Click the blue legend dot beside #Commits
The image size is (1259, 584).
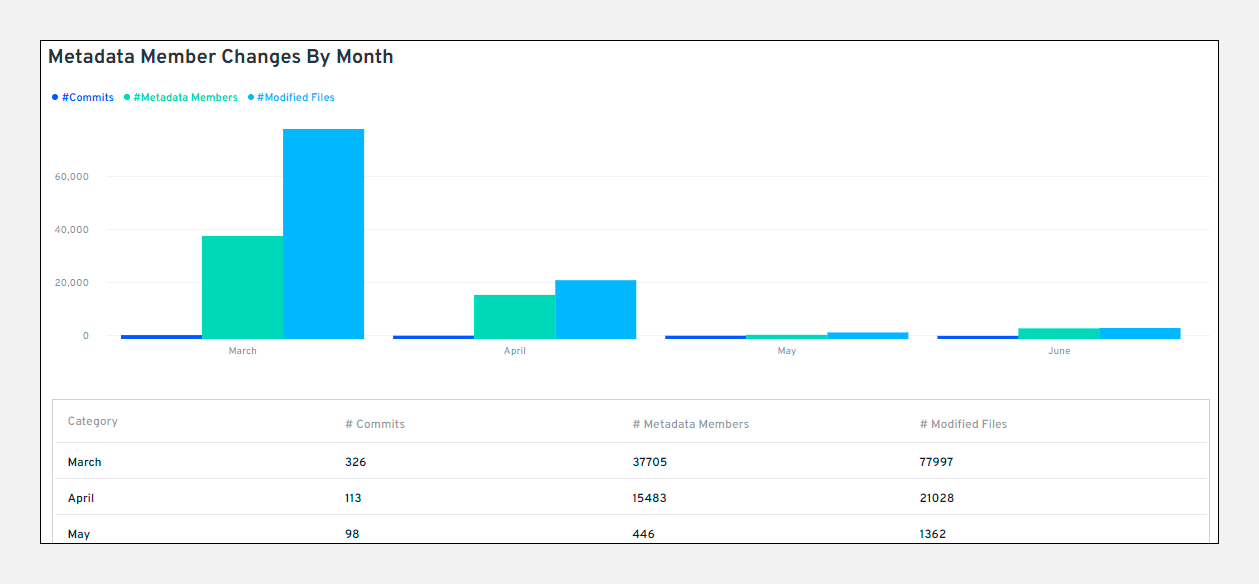(x=53, y=97)
